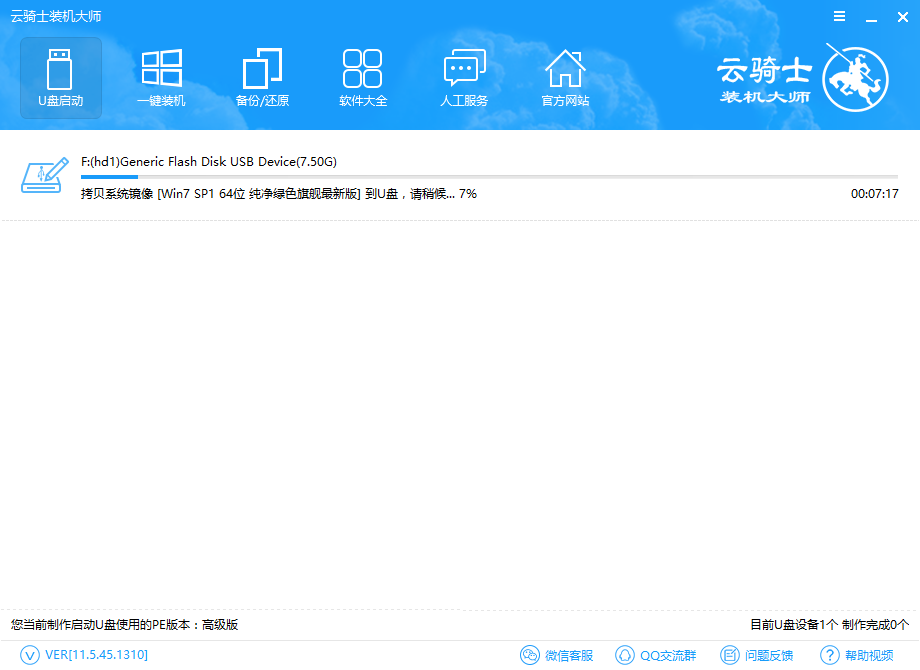This screenshot has width=920, height=670.
Task: Open the 备份/还原 backup and restore tool
Action: tap(261, 77)
